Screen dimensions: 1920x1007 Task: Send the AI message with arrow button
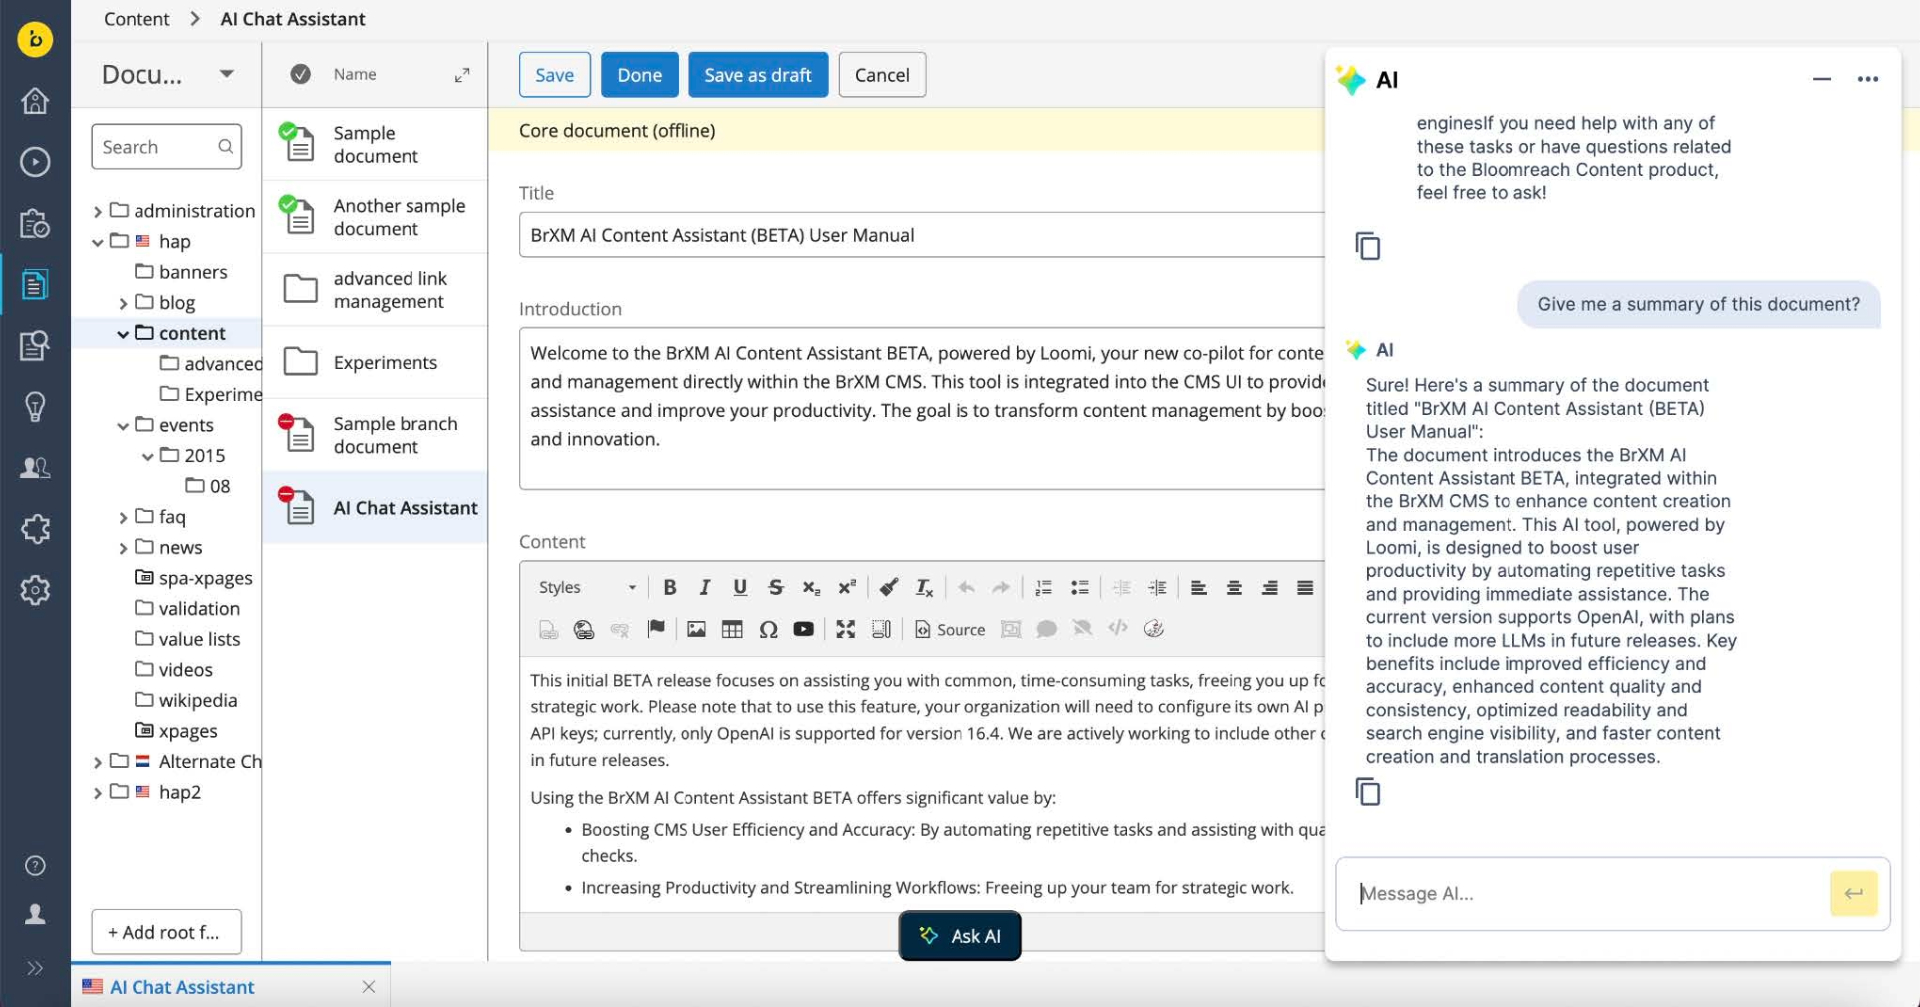click(x=1853, y=893)
